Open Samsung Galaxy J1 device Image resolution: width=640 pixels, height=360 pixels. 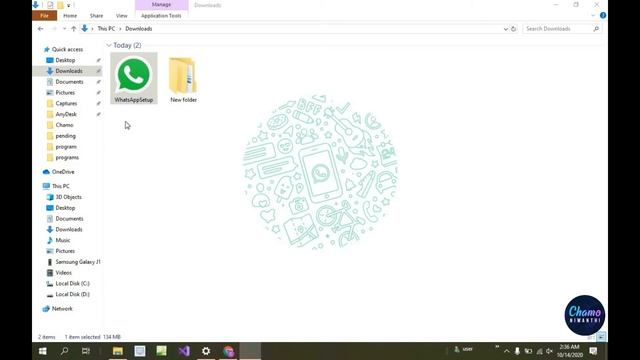tap(78, 262)
